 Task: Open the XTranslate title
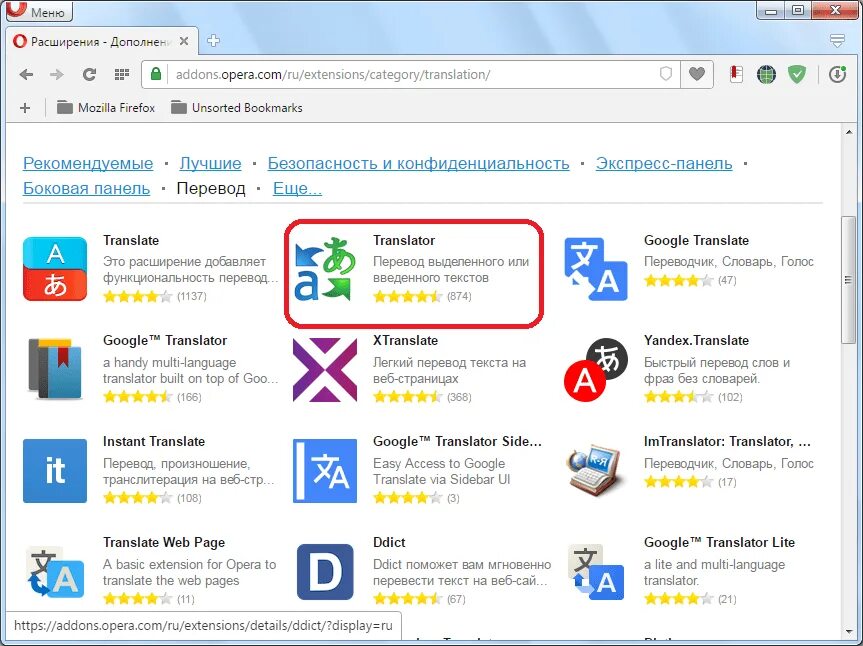[405, 341]
